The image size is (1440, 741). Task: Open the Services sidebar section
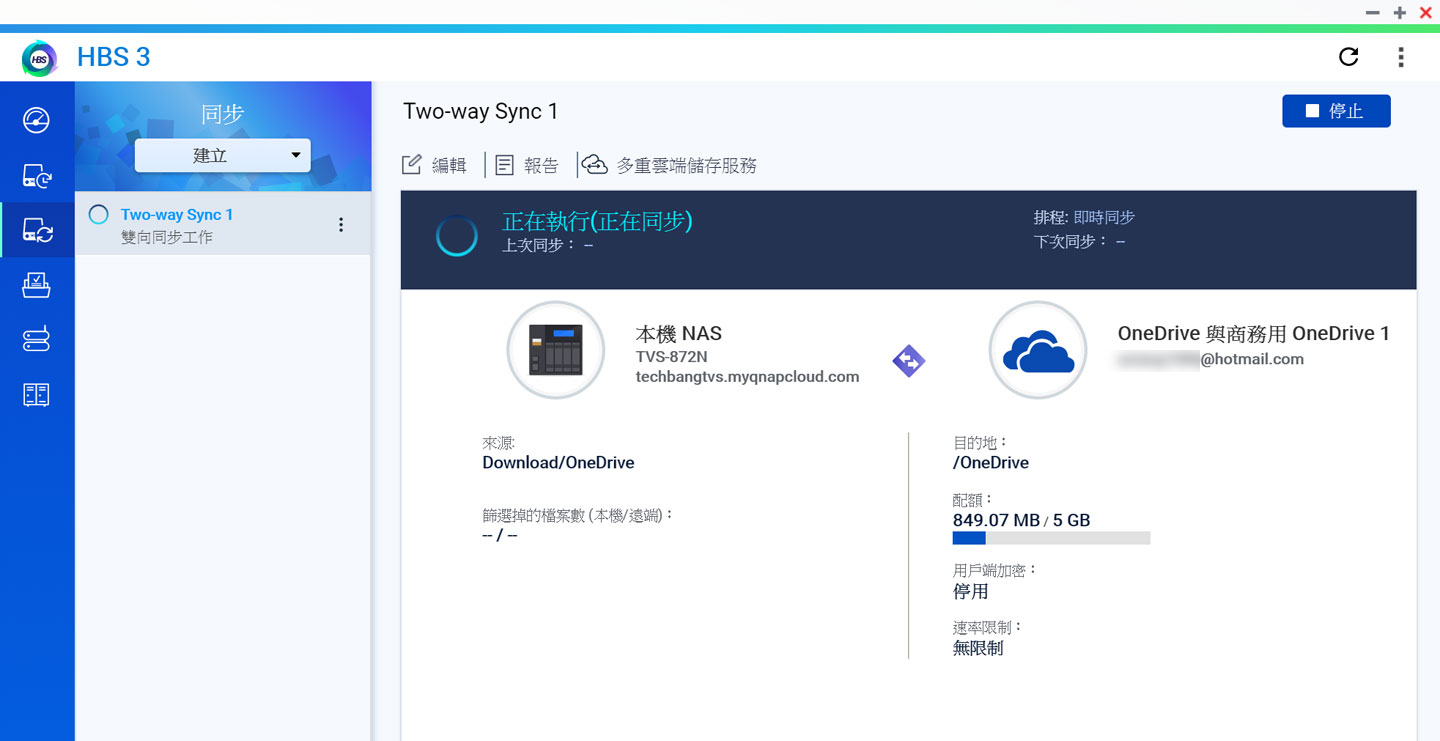point(37,340)
